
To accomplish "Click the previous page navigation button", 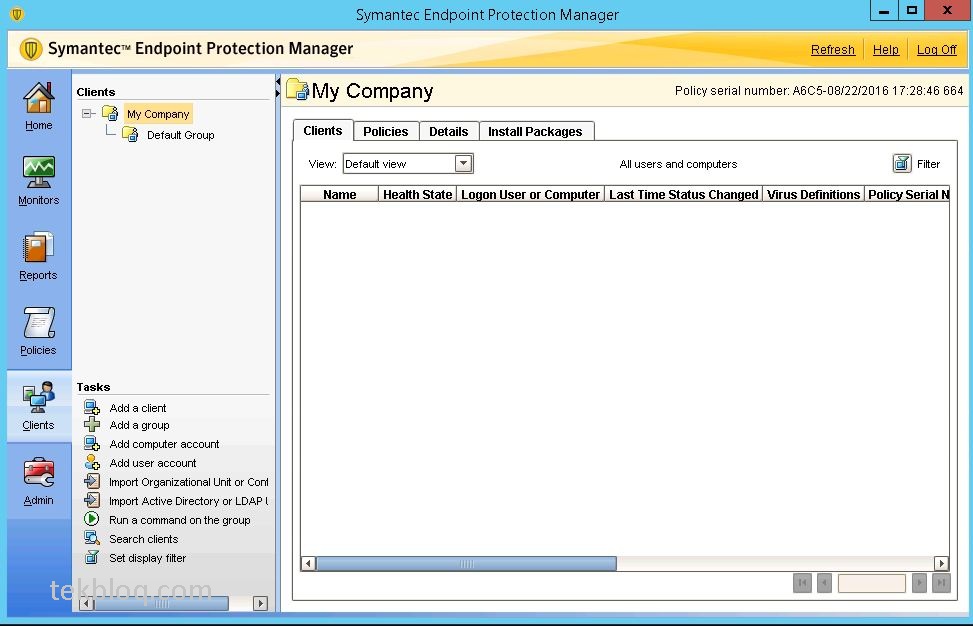I will click(824, 583).
